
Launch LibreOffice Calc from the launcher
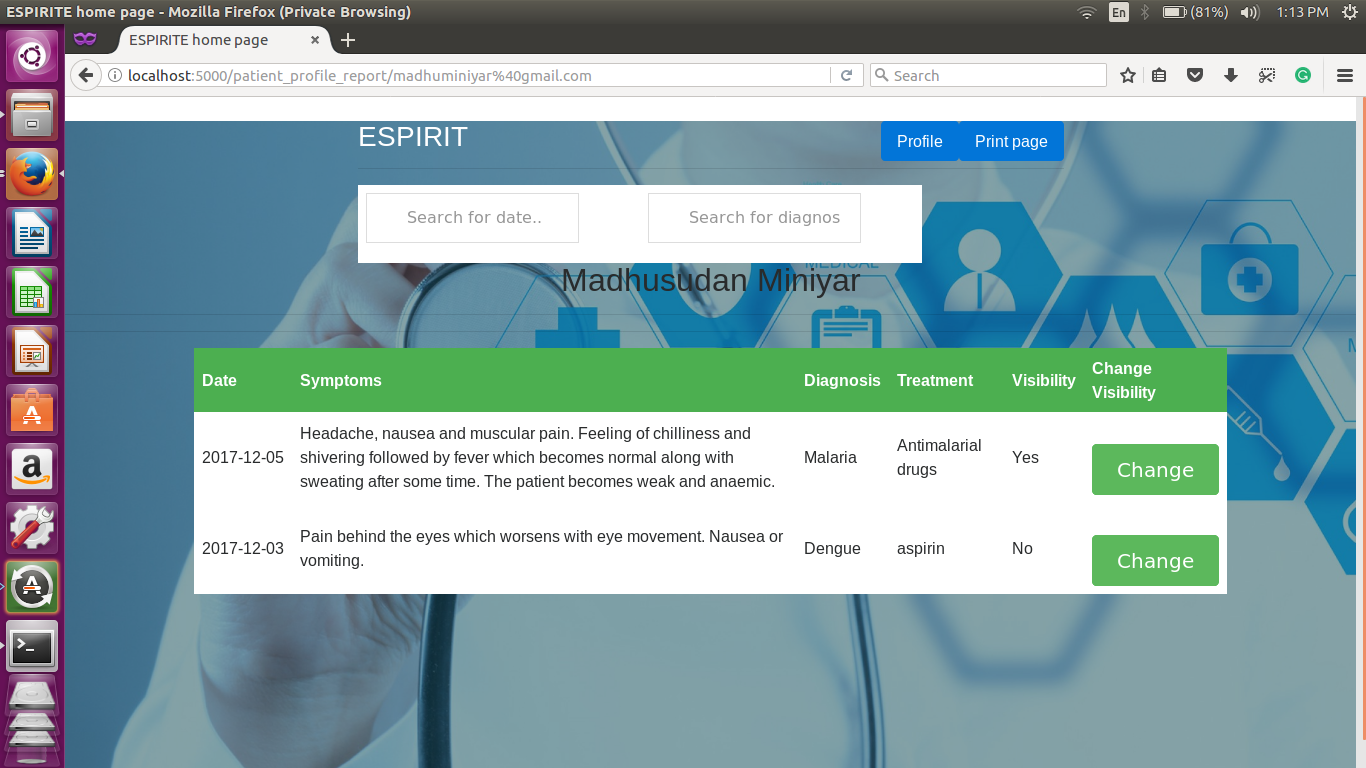coord(33,293)
